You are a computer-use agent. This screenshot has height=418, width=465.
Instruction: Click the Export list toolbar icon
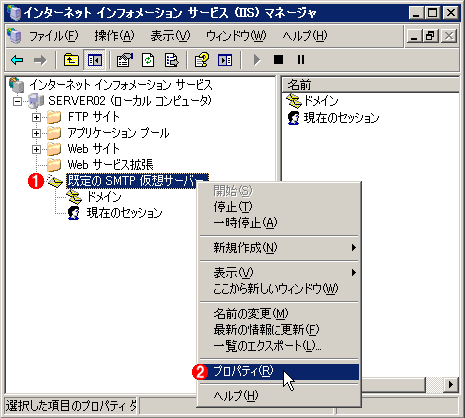click(x=171, y=60)
